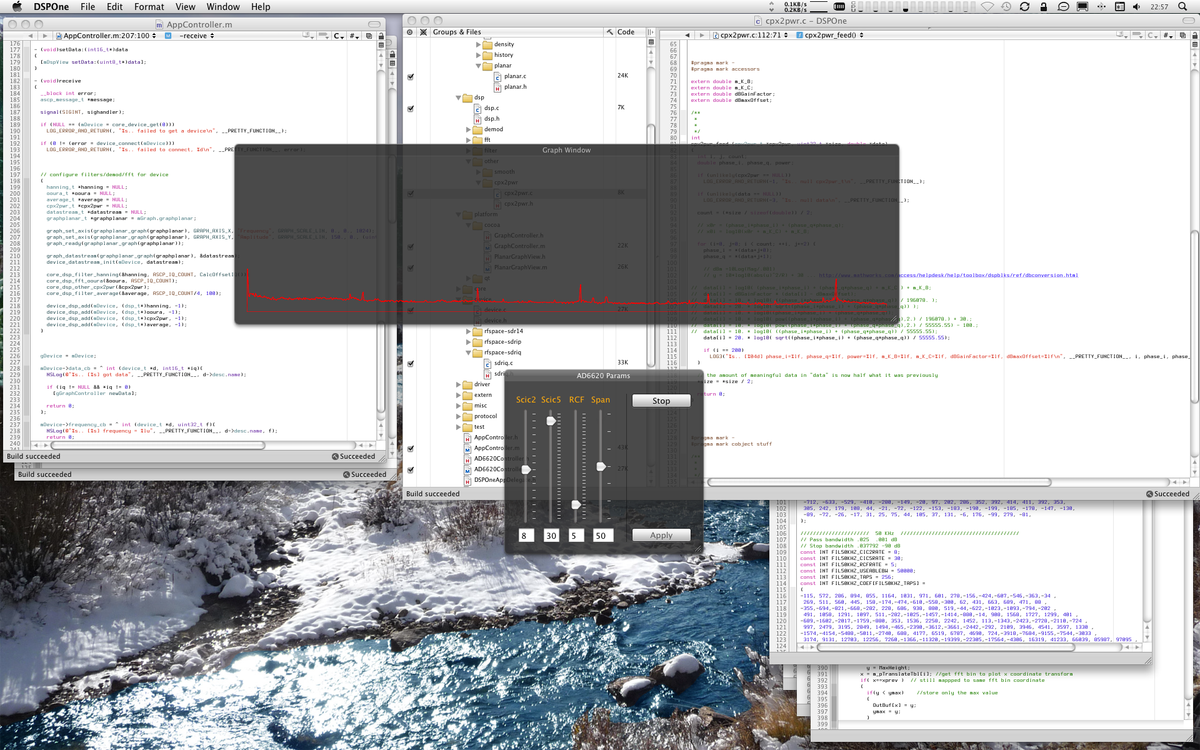Viewport: 1200px width, 750px height.
Task: Open the Format menu
Action: point(149,7)
